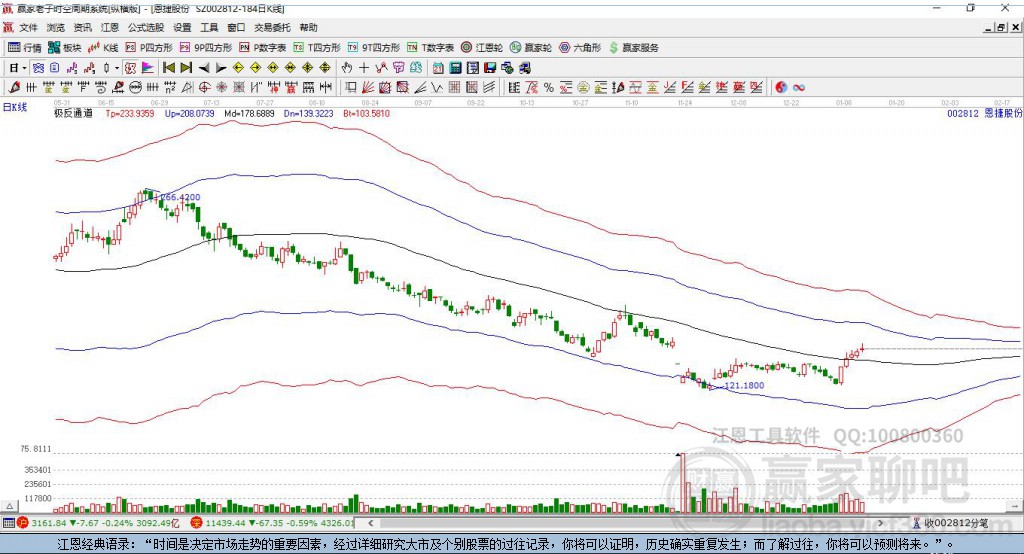This screenshot has width=1024, height=554.
Task: Toggle the pressed chart-mode button beside 日 dropdown
Action: tap(38, 68)
